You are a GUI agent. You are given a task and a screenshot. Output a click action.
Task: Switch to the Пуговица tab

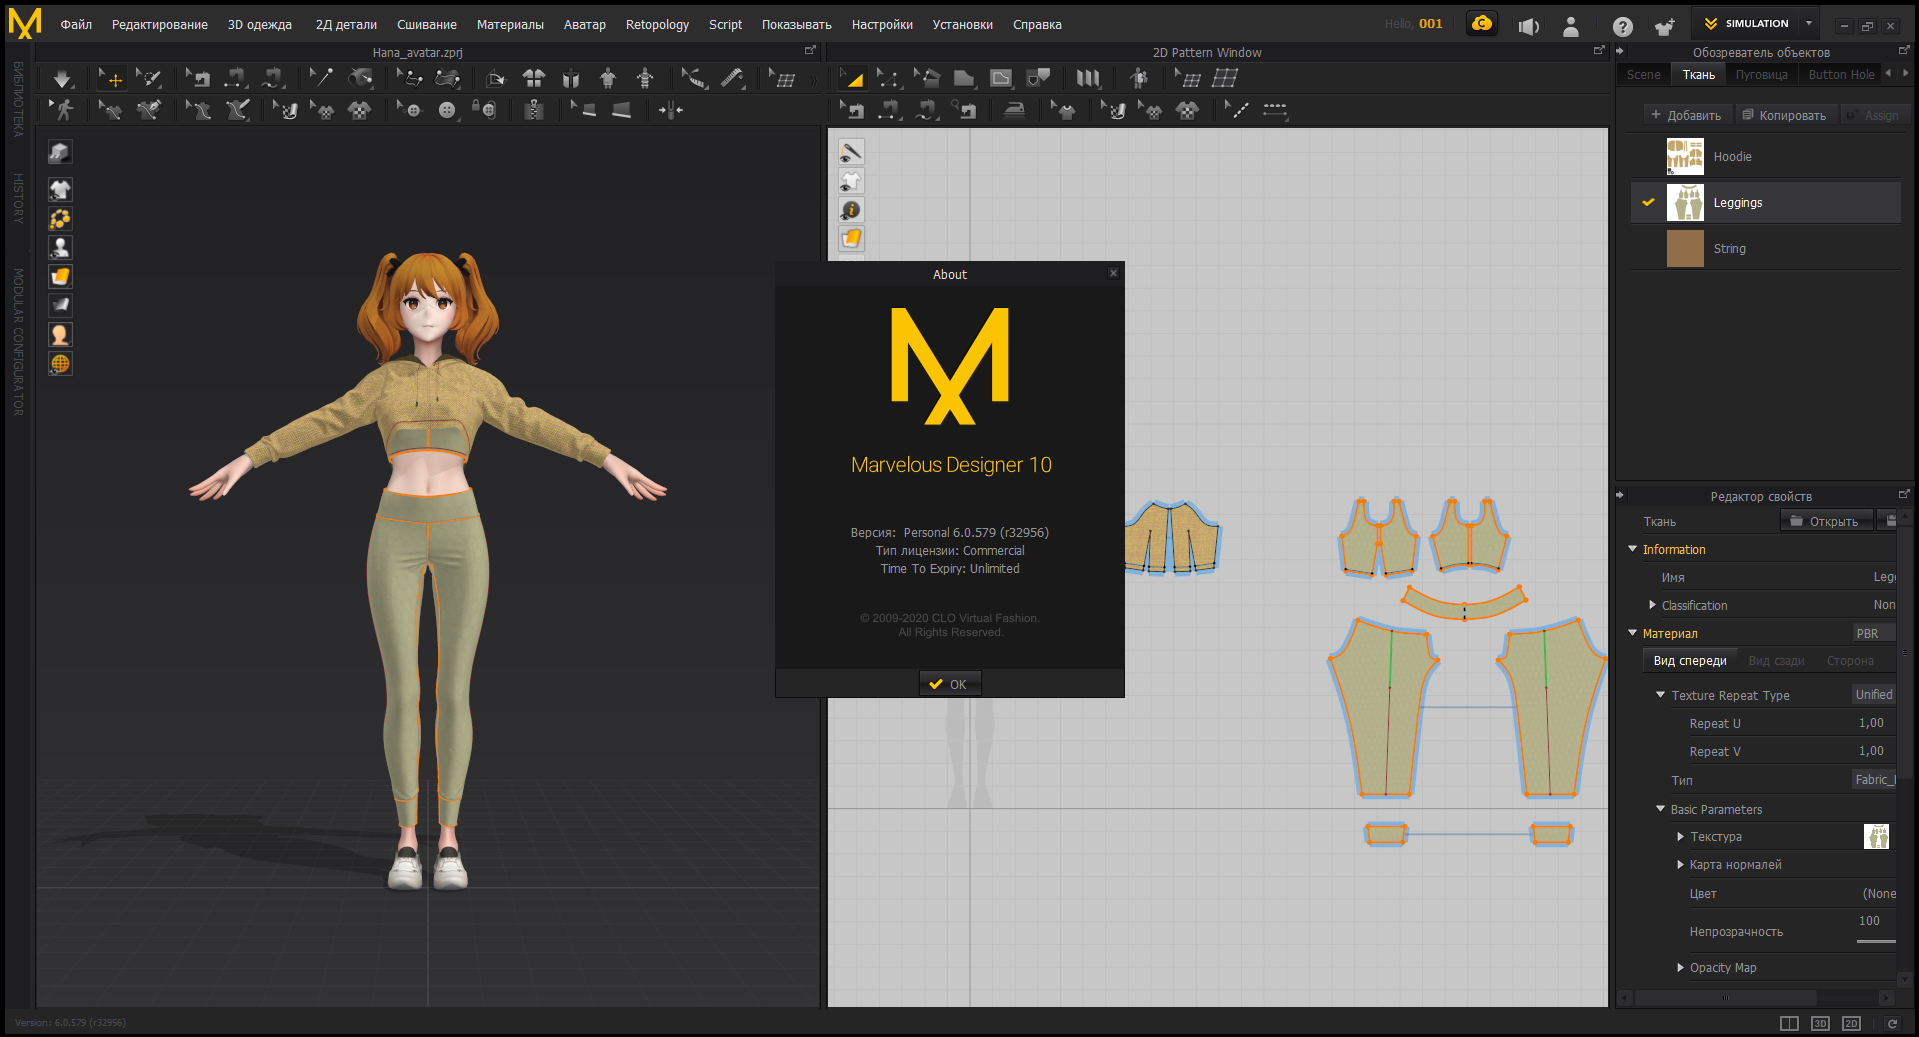click(1762, 73)
